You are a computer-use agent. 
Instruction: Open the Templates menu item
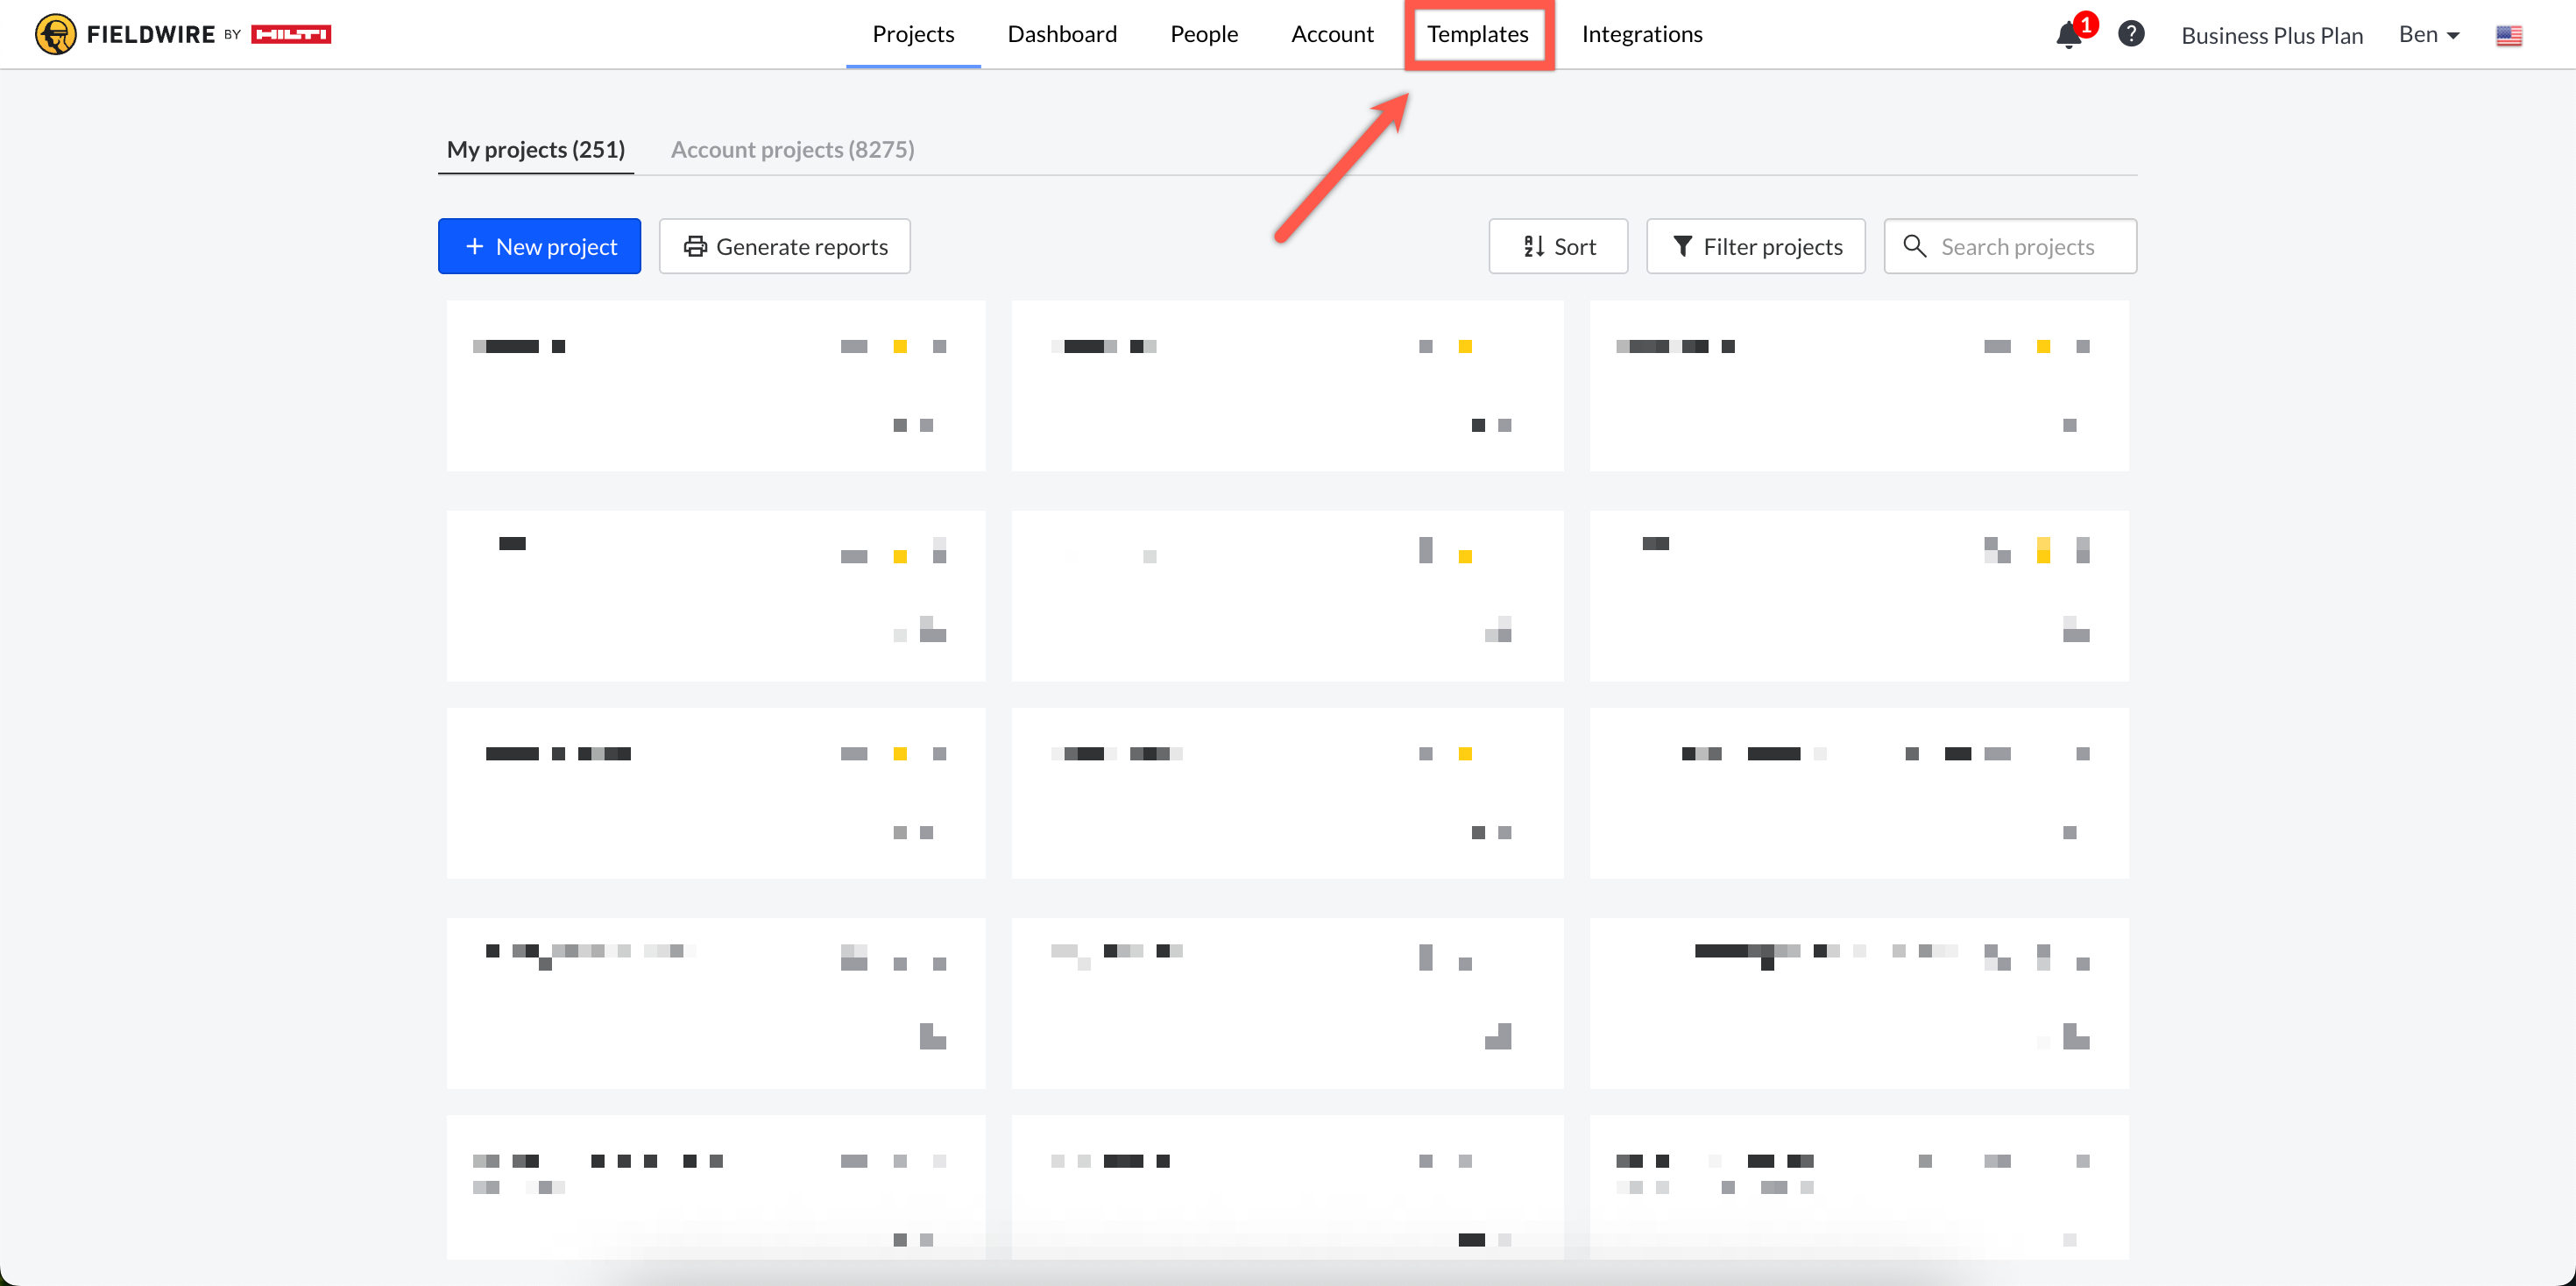[x=1477, y=34]
